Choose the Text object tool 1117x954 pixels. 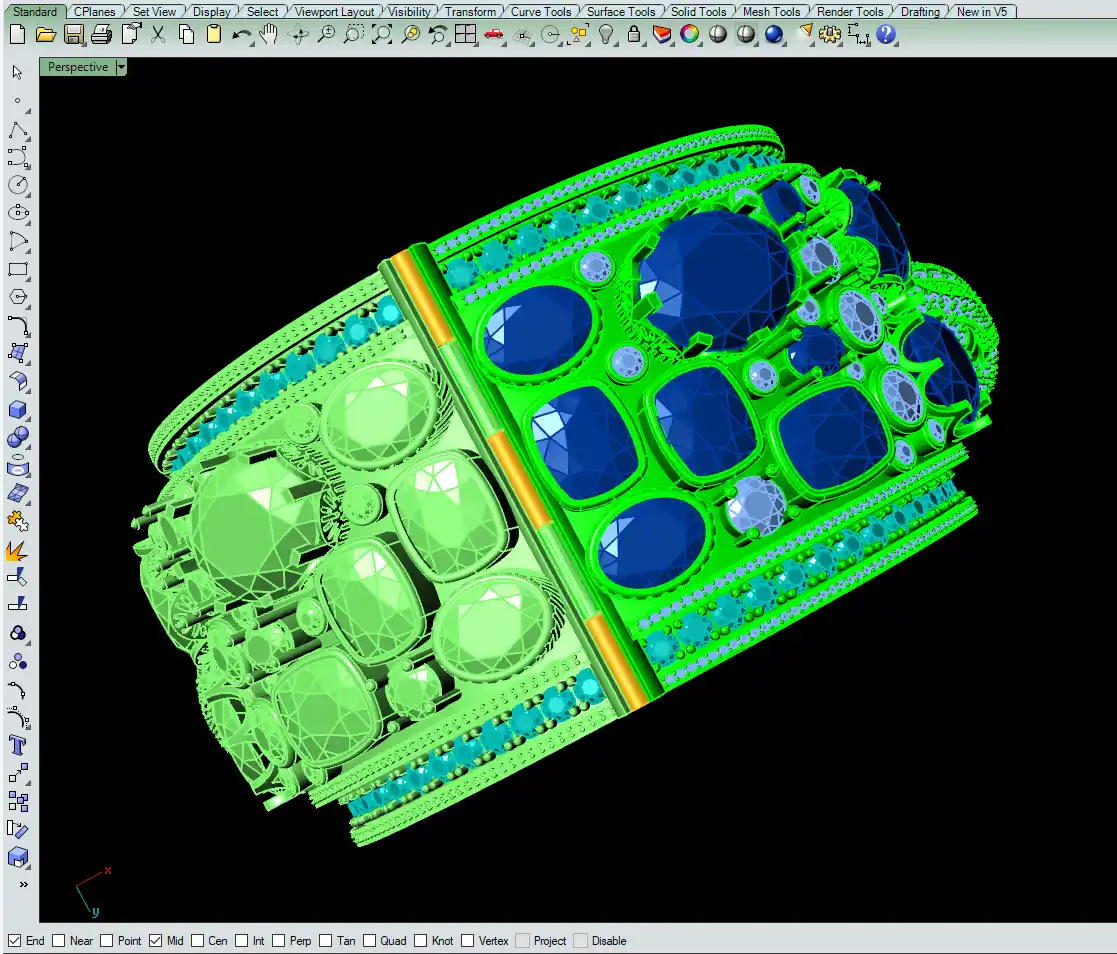(18, 745)
